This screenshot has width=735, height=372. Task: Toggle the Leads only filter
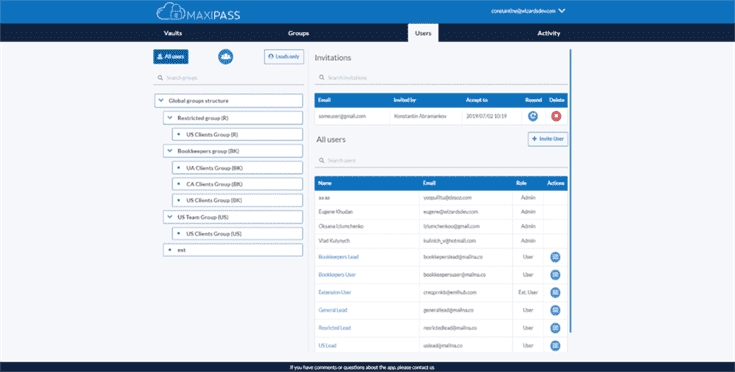pyautogui.click(x=284, y=57)
